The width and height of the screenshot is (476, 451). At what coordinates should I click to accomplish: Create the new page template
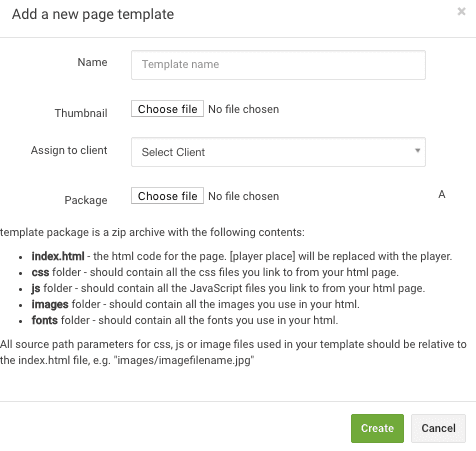377,428
